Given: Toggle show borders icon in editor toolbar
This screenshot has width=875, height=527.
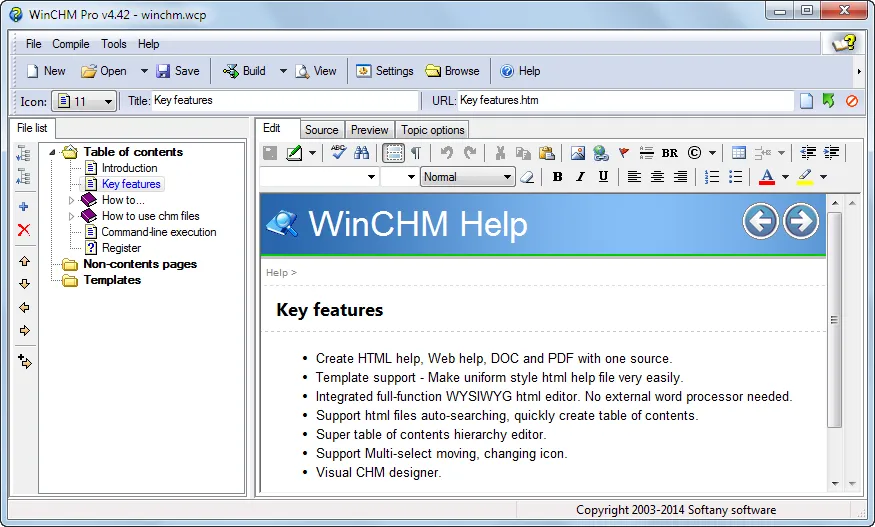Looking at the screenshot, I should [393, 152].
